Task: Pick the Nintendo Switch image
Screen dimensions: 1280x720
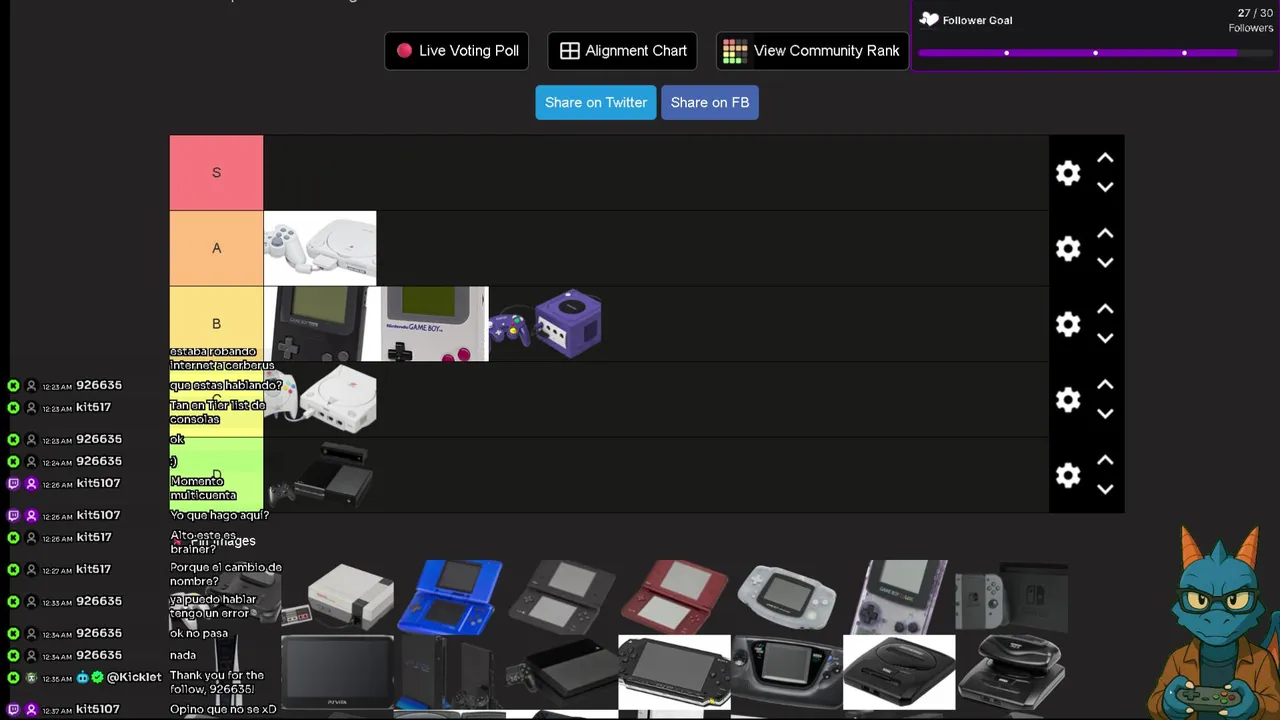Action: 1012,597
